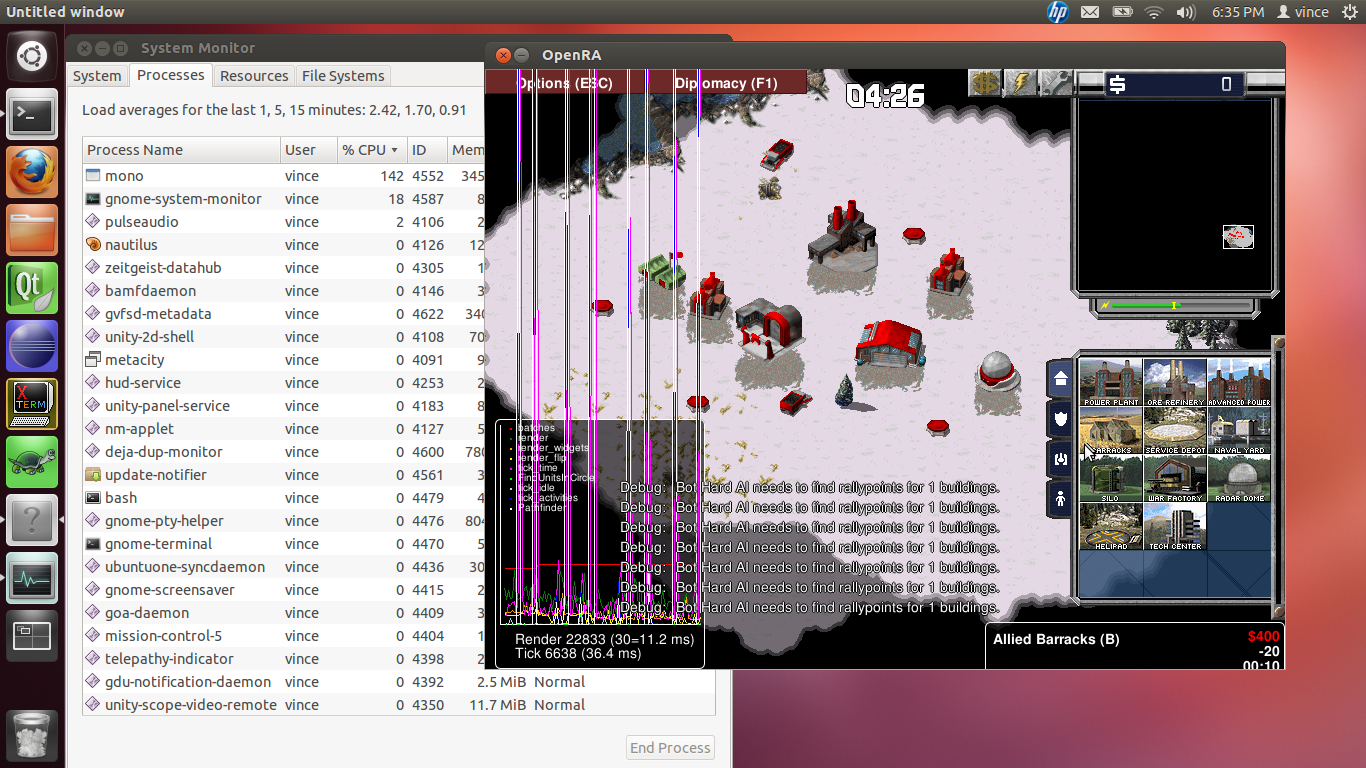Click the End Process button
This screenshot has width=1366, height=768.
click(x=671, y=748)
